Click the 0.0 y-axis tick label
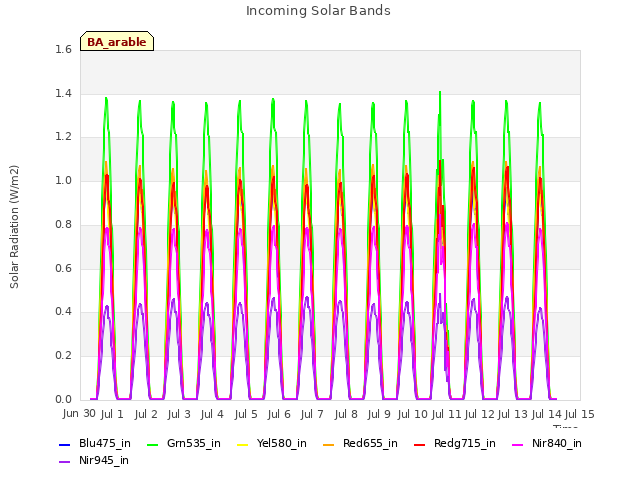Viewport: 640px width, 480px height. (63, 399)
